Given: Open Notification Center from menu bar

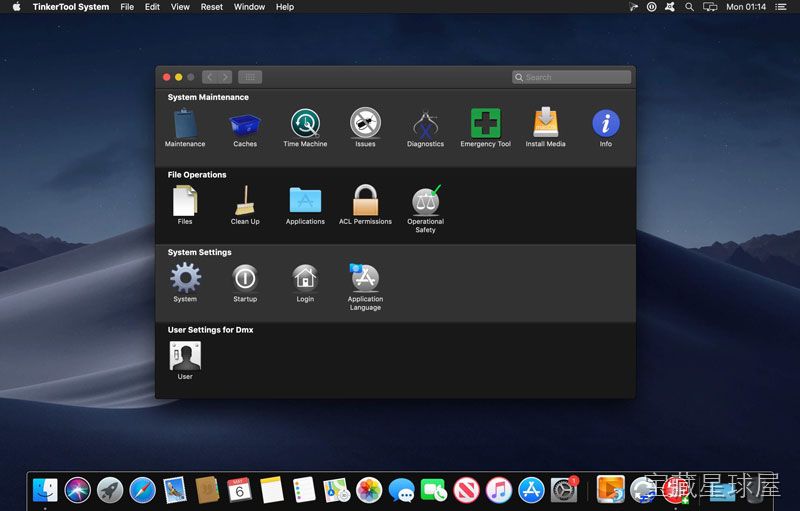Looking at the screenshot, I should coord(781,7).
